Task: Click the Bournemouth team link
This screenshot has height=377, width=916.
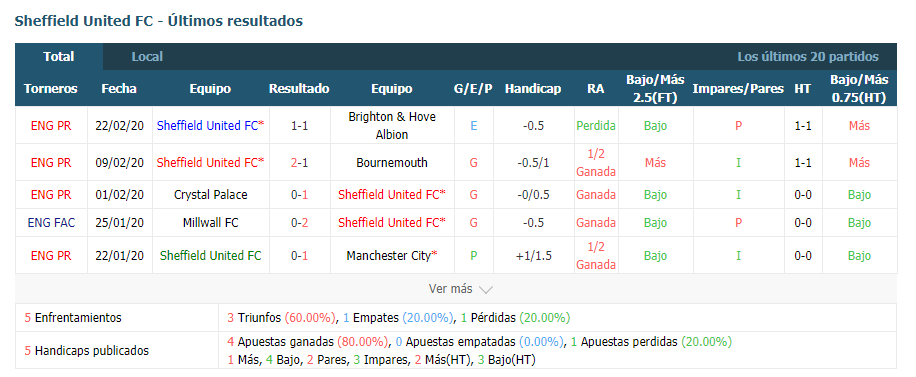Action: 391,162
